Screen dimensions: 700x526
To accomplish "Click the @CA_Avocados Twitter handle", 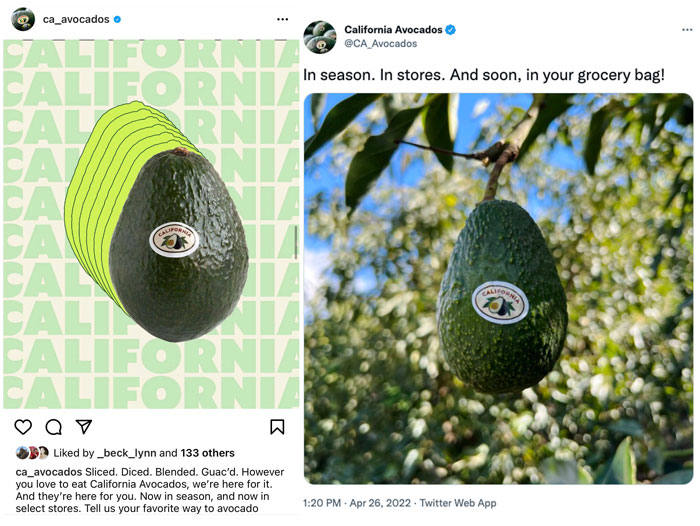I will pos(381,44).
